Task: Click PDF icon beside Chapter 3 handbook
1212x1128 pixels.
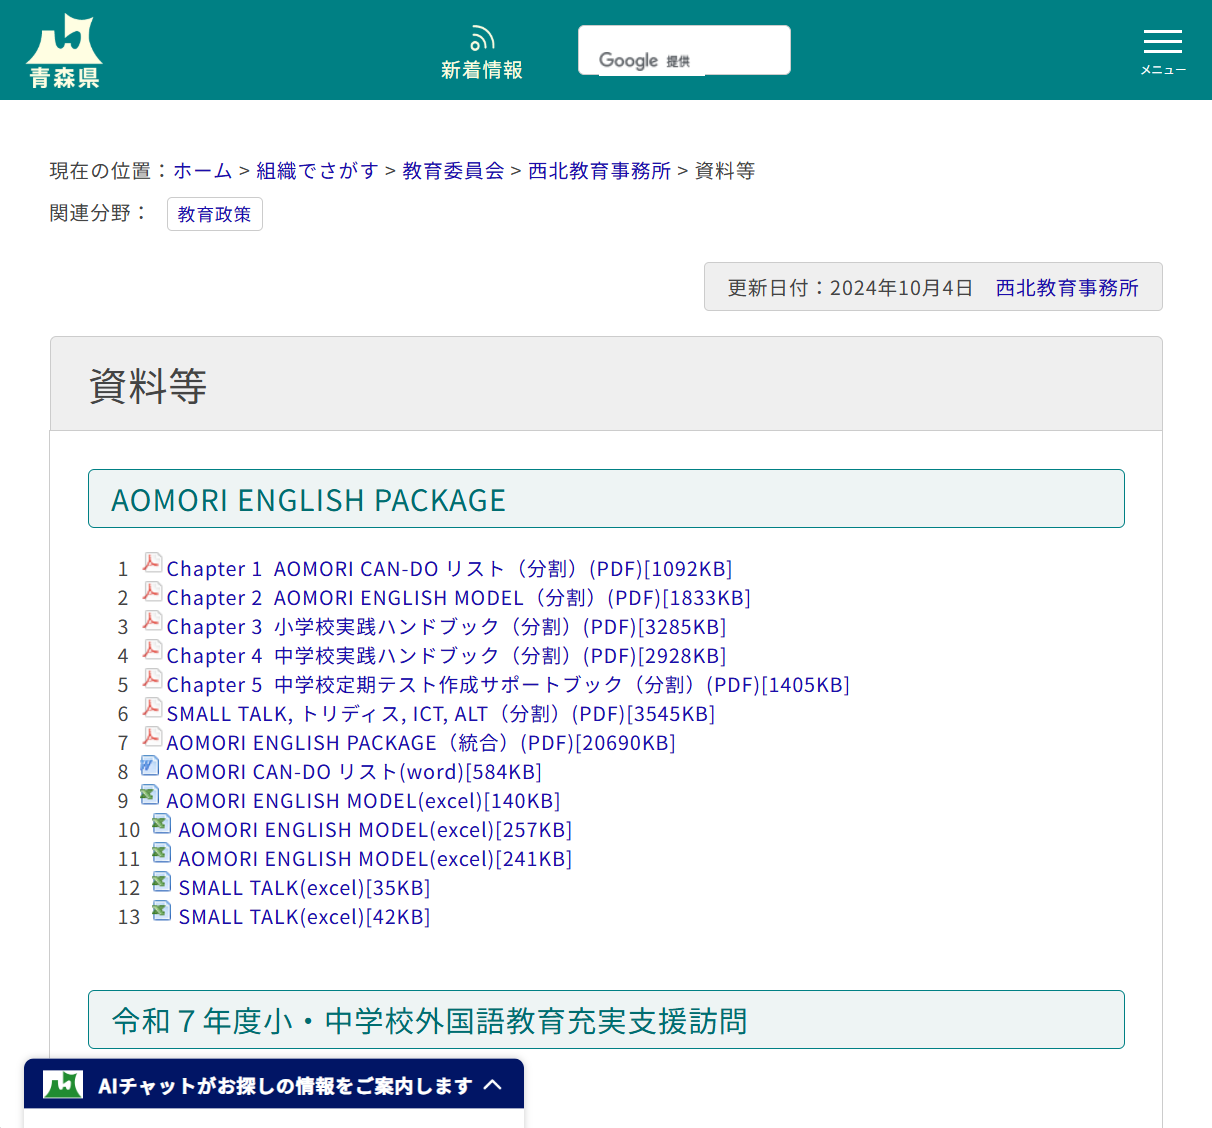Action: coord(152,622)
